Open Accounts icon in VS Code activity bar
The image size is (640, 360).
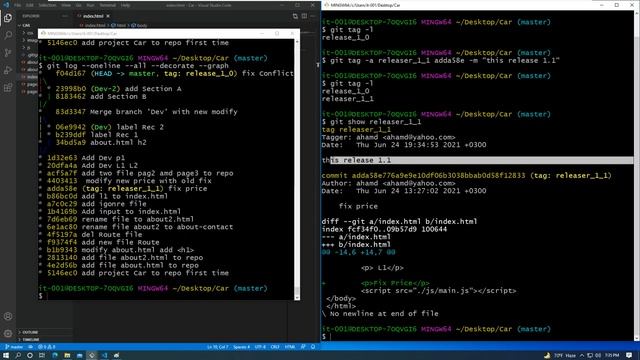pyautogui.click(x=8, y=316)
